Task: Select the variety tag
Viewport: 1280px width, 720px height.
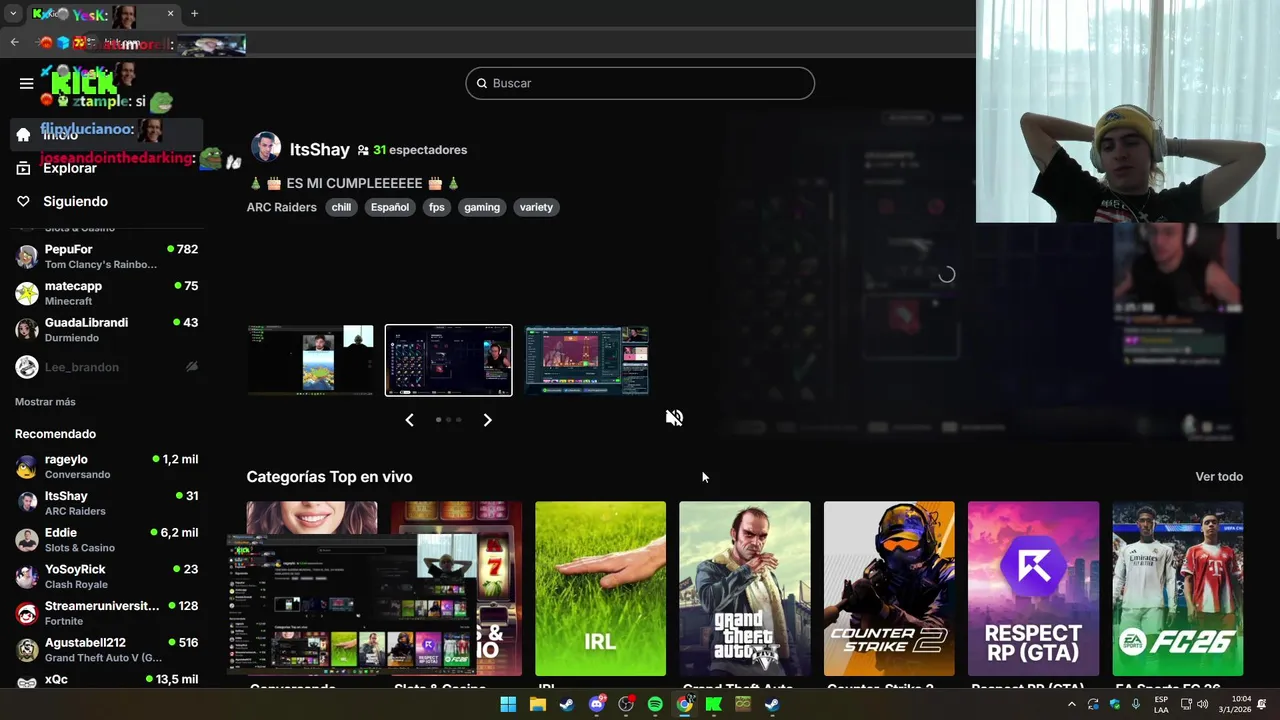Action: [536, 207]
